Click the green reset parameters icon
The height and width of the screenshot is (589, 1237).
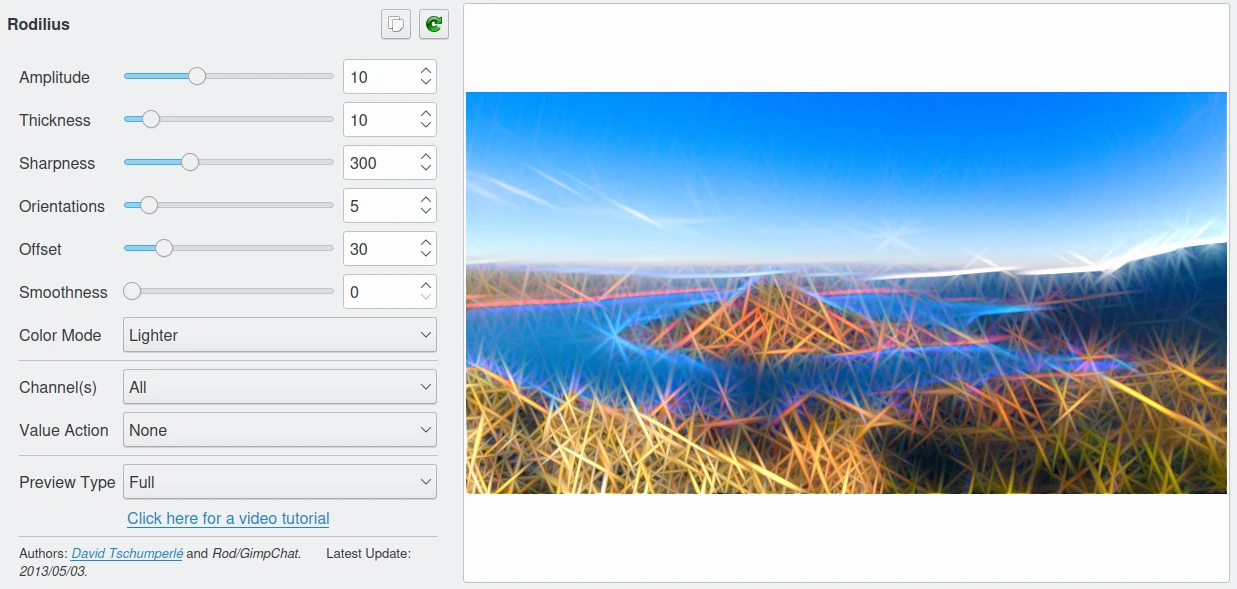coord(434,24)
